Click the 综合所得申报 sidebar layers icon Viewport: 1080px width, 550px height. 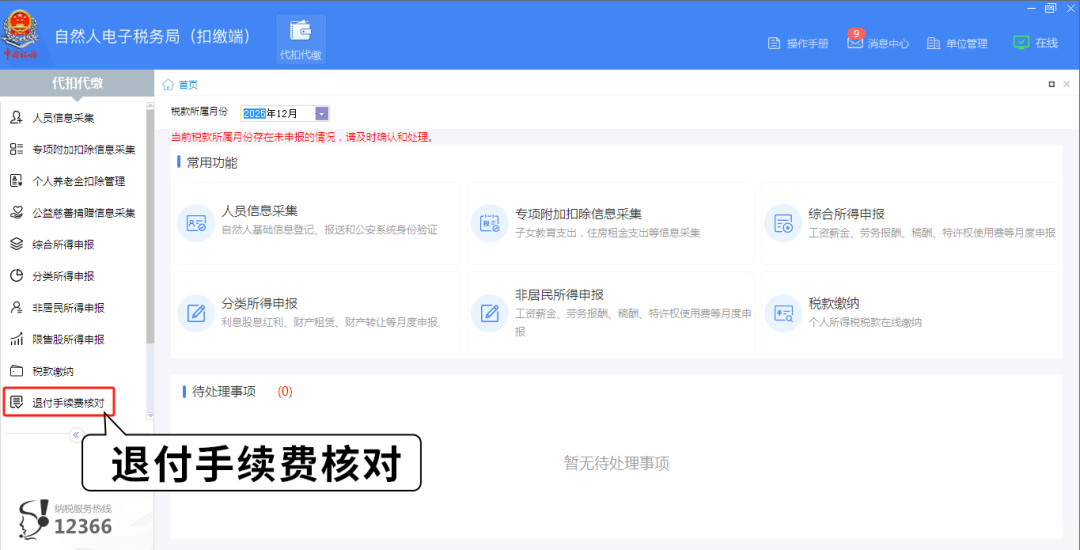[x=17, y=244]
